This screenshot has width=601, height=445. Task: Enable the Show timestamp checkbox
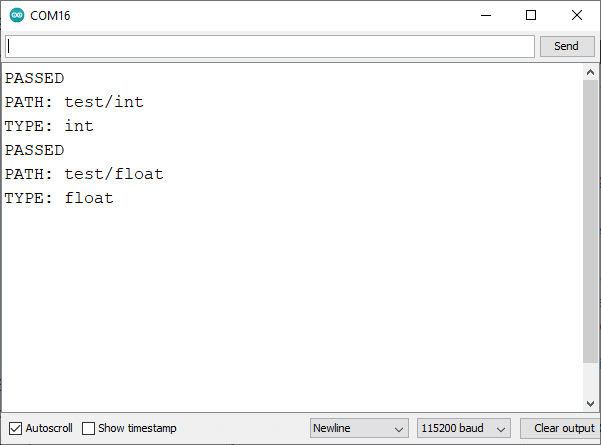pos(89,428)
